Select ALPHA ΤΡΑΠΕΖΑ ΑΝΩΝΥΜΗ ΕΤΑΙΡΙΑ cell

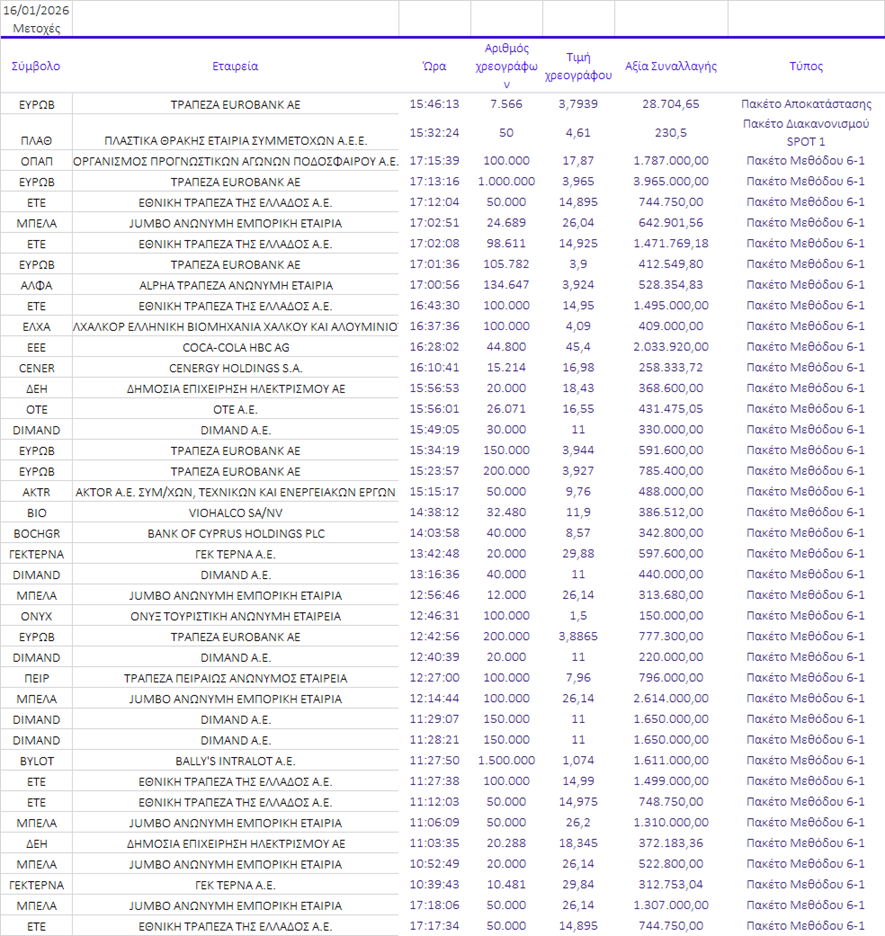coord(235,285)
